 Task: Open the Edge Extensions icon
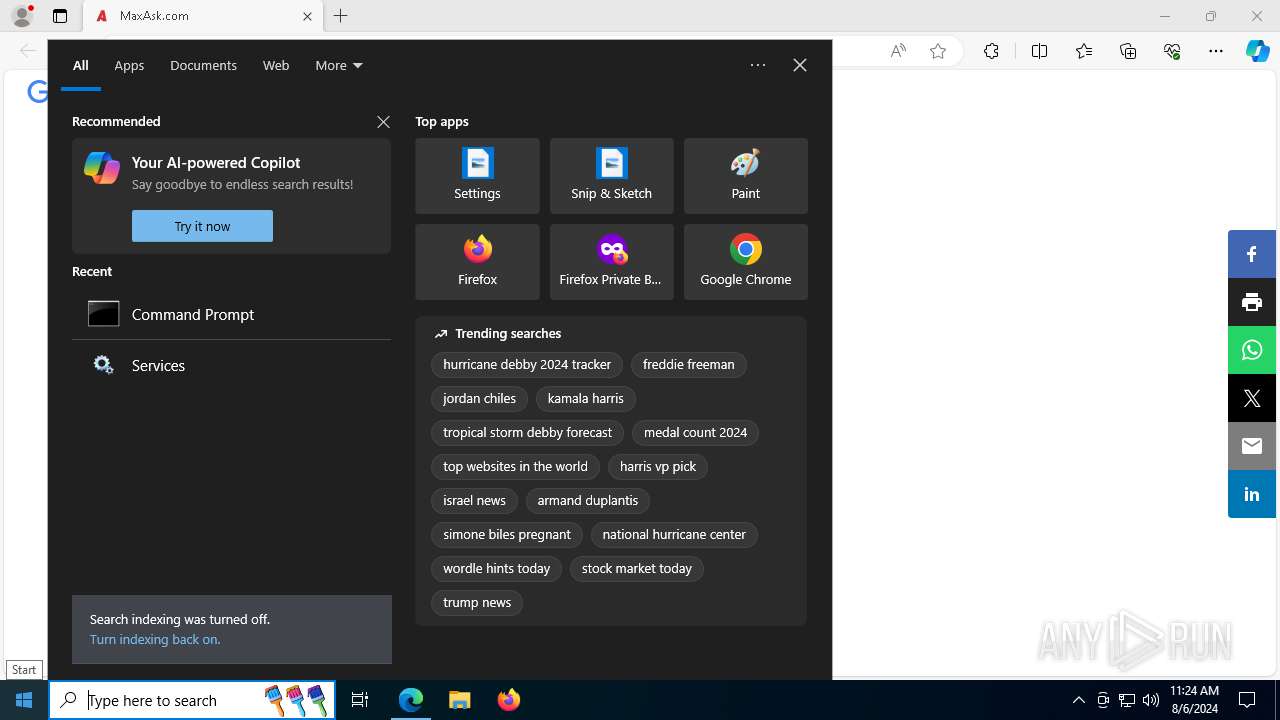(991, 51)
